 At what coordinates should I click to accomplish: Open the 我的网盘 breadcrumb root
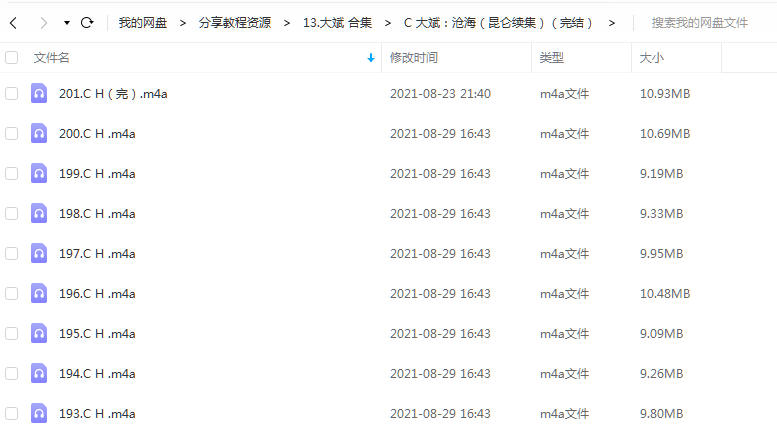click(142, 23)
